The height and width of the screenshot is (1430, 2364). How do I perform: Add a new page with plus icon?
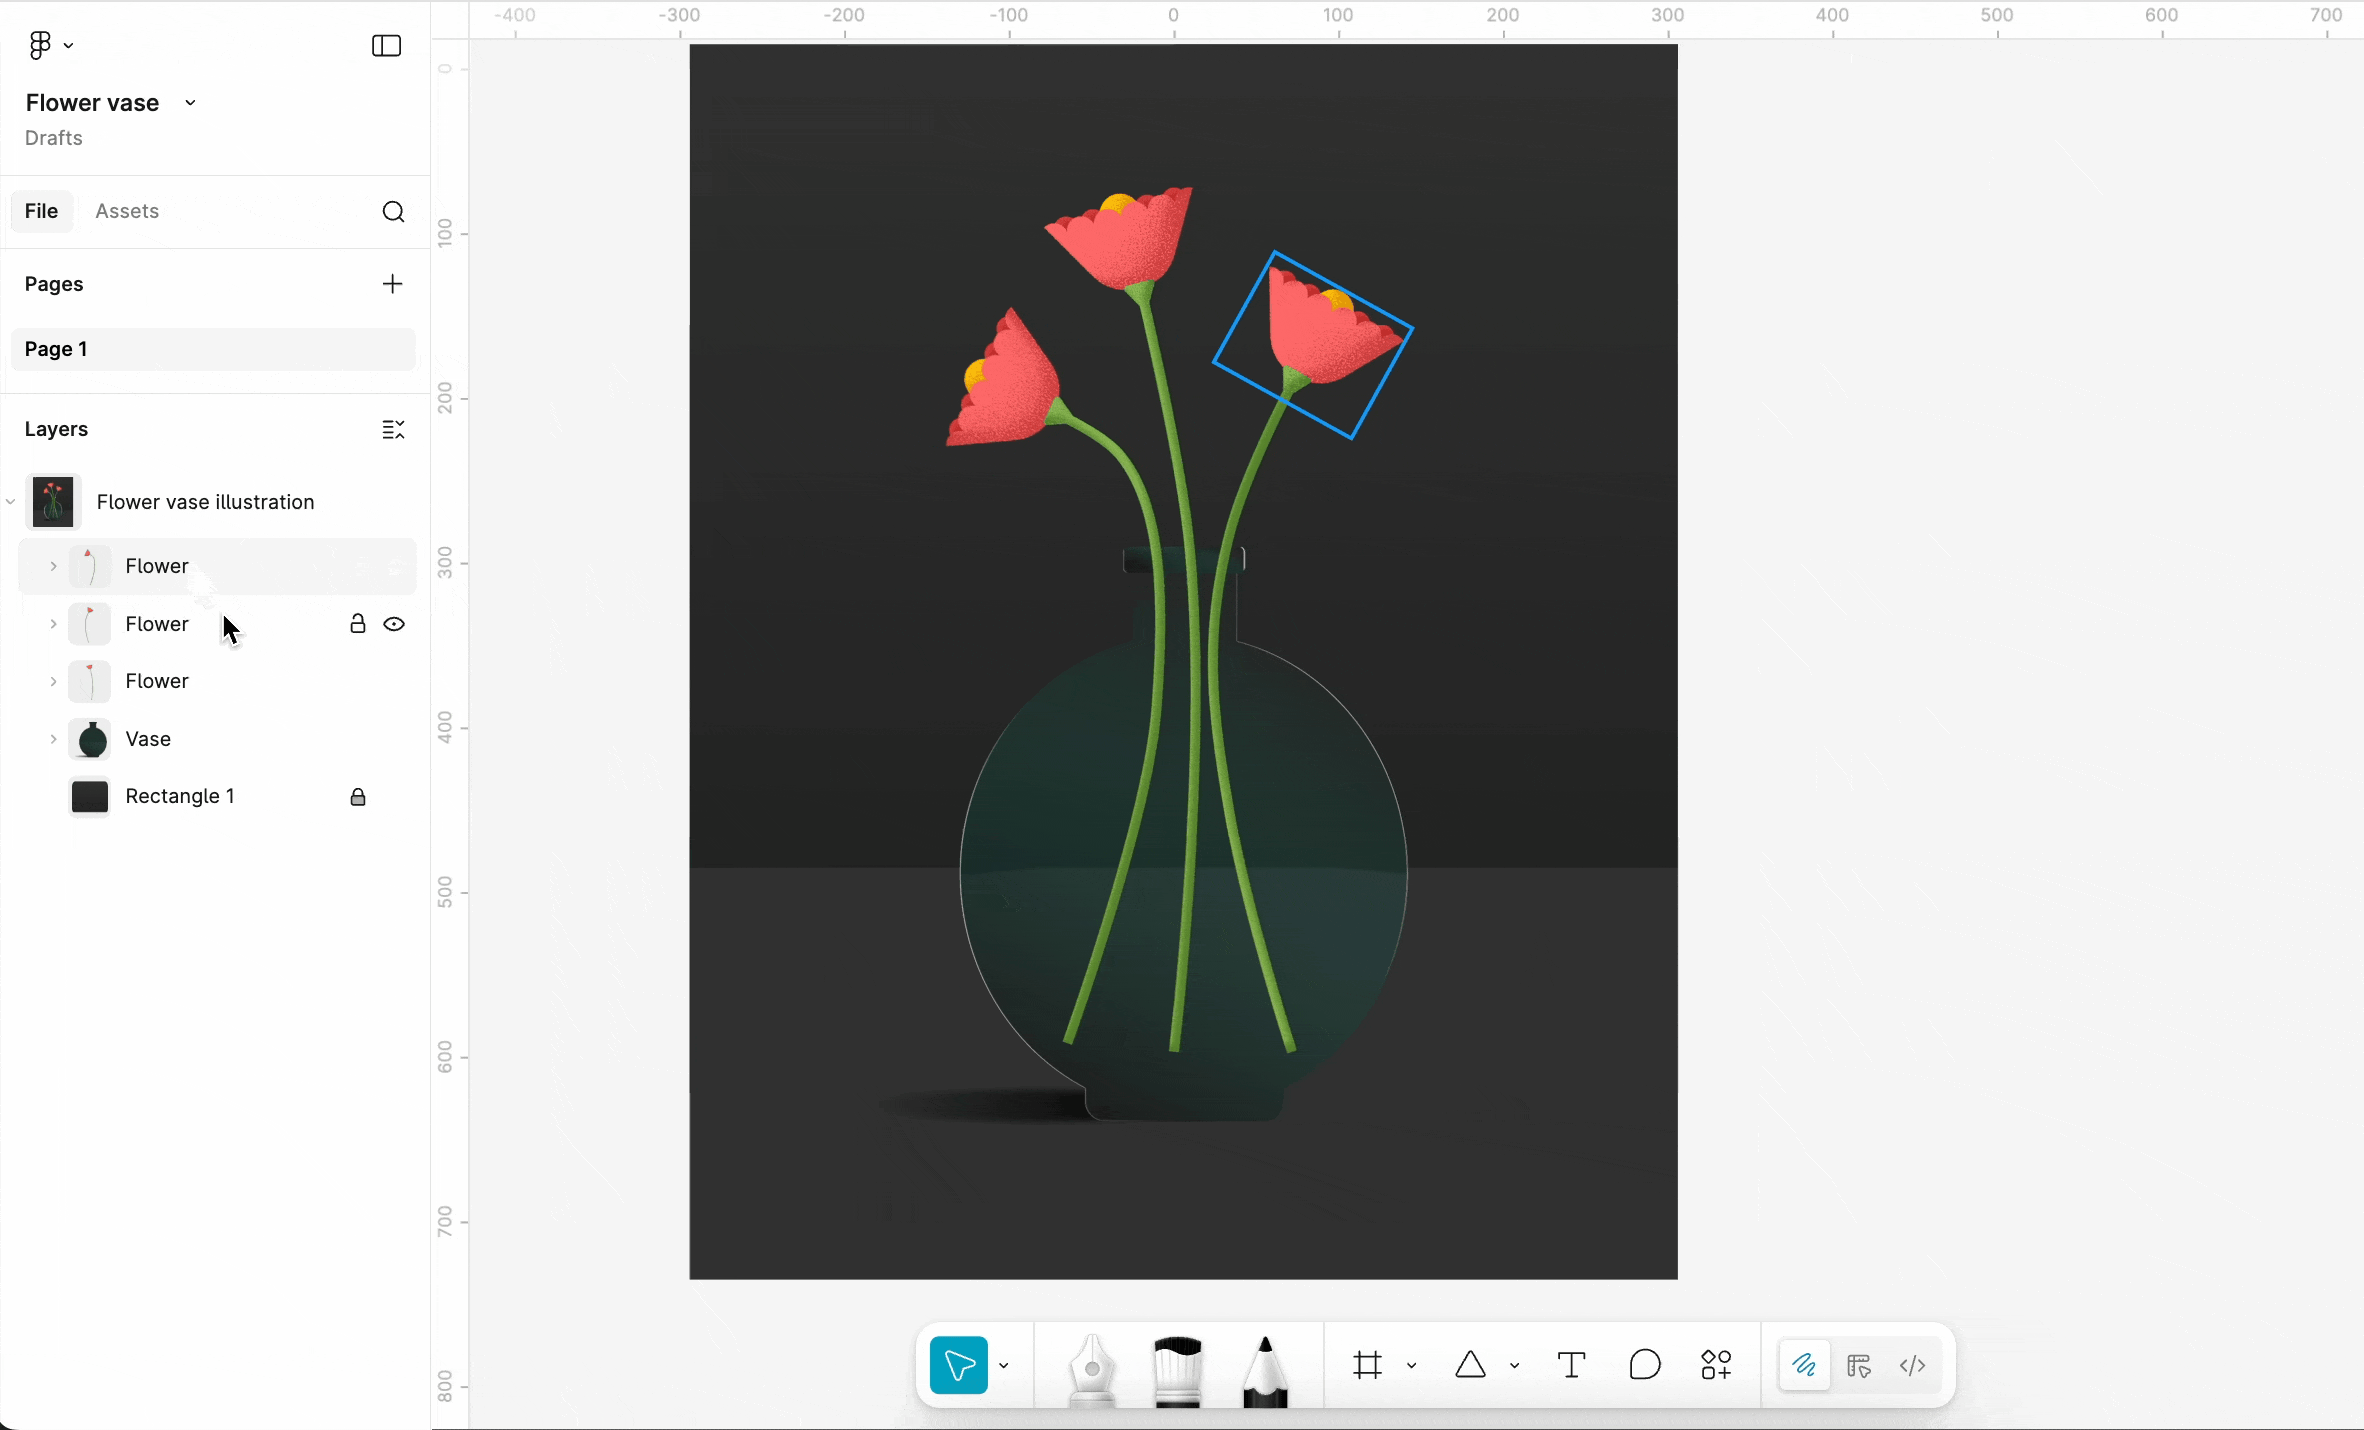(x=392, y=284)
